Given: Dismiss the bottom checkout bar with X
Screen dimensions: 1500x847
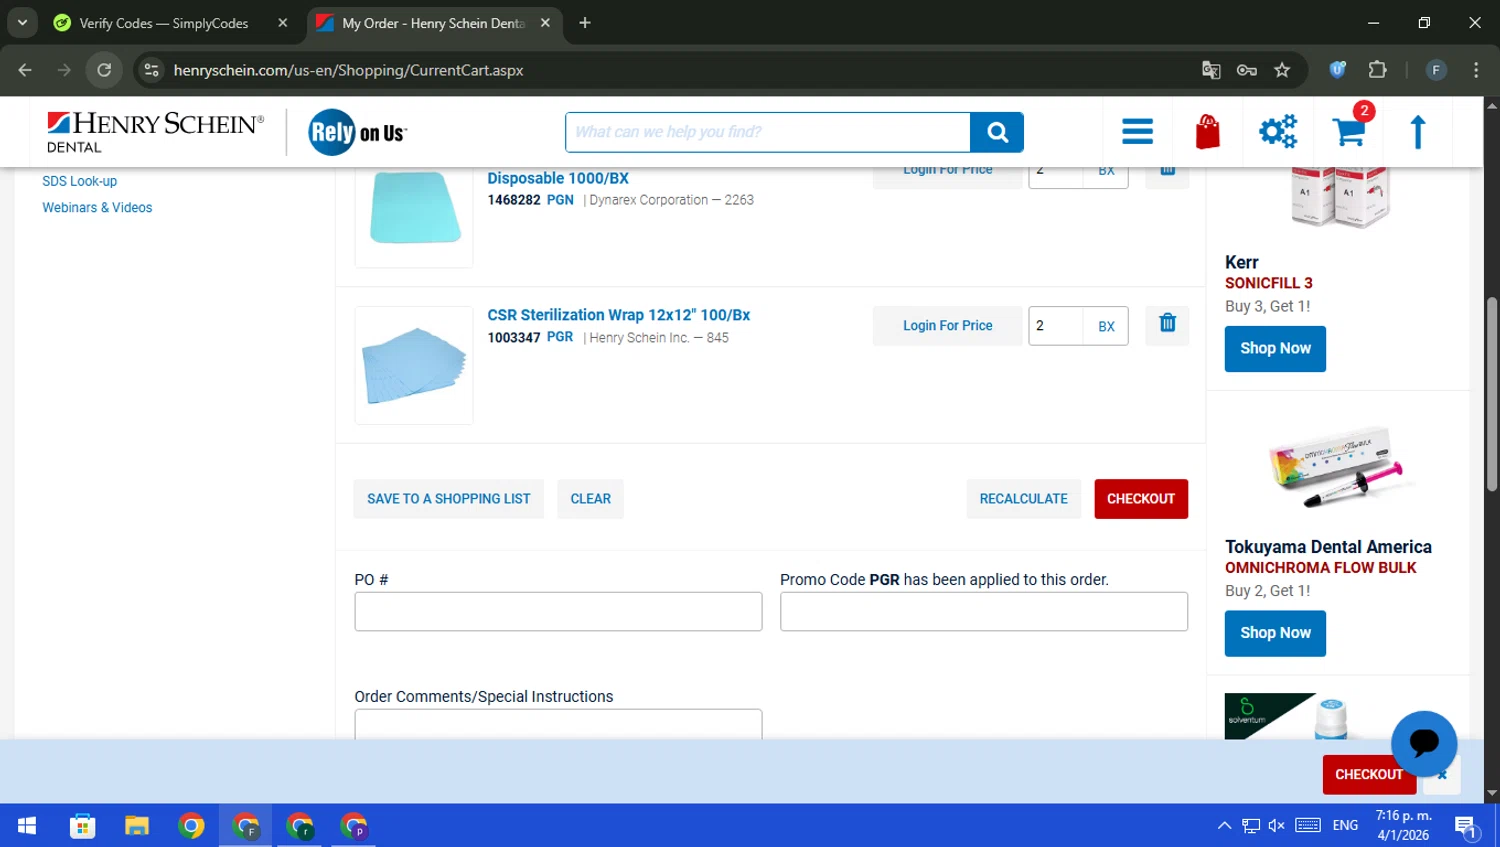Looking at the screenshot, I should click(x=1442, y=775).
